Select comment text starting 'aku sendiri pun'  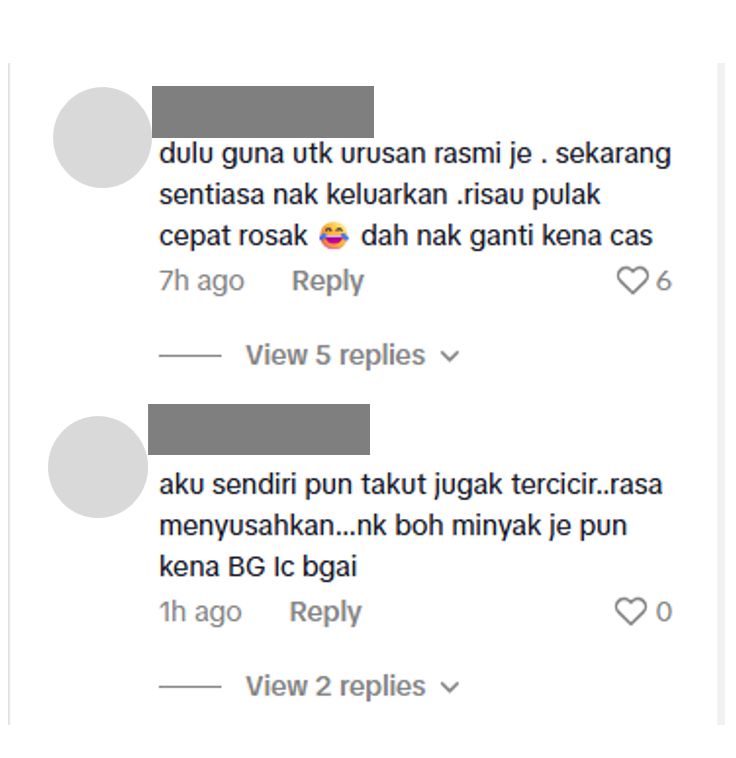[x=411, y=525]
